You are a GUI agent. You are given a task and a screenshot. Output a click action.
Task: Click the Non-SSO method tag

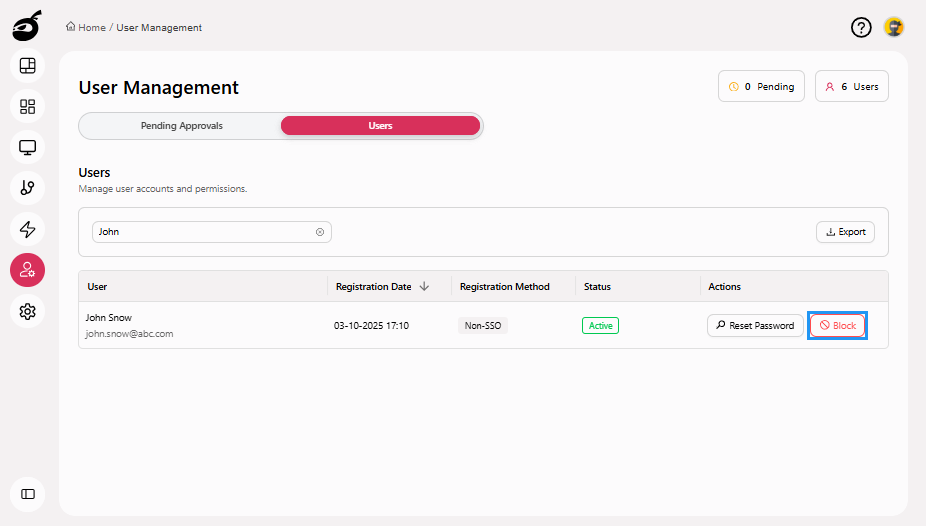tap(482, 325)
